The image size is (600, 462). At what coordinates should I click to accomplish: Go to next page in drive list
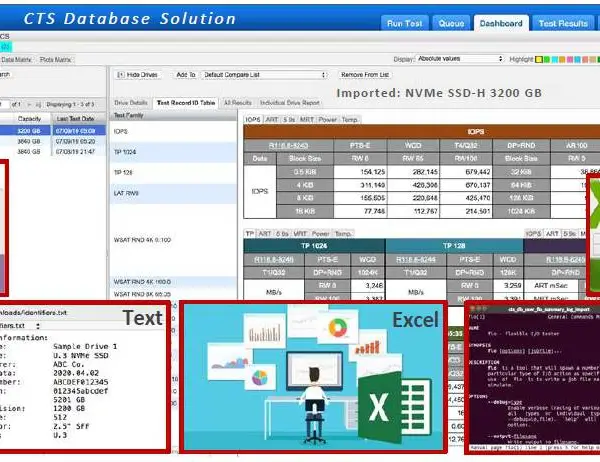[x=29, y=104]
